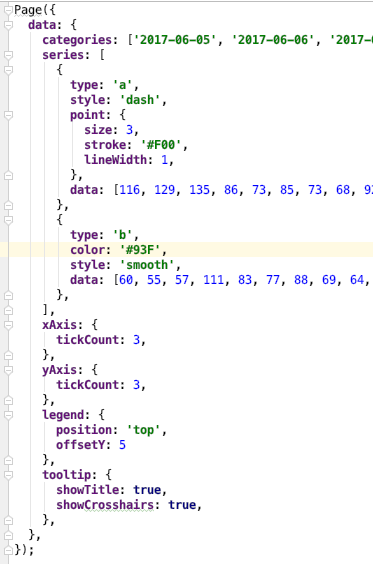Image resolution: width=373 pixels, height=564 pixels.
Task: Click number 83 in second data array
Action: [x=245, y=280]
